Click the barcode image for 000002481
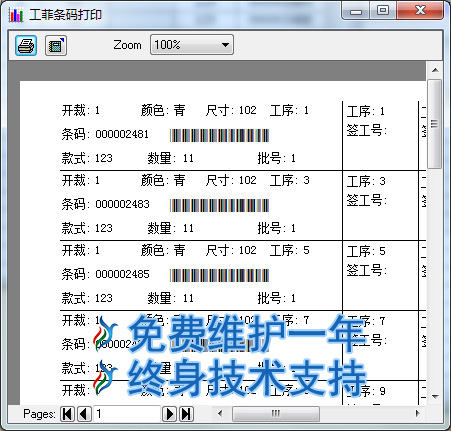The image size is (451, 431). (219, 135)
